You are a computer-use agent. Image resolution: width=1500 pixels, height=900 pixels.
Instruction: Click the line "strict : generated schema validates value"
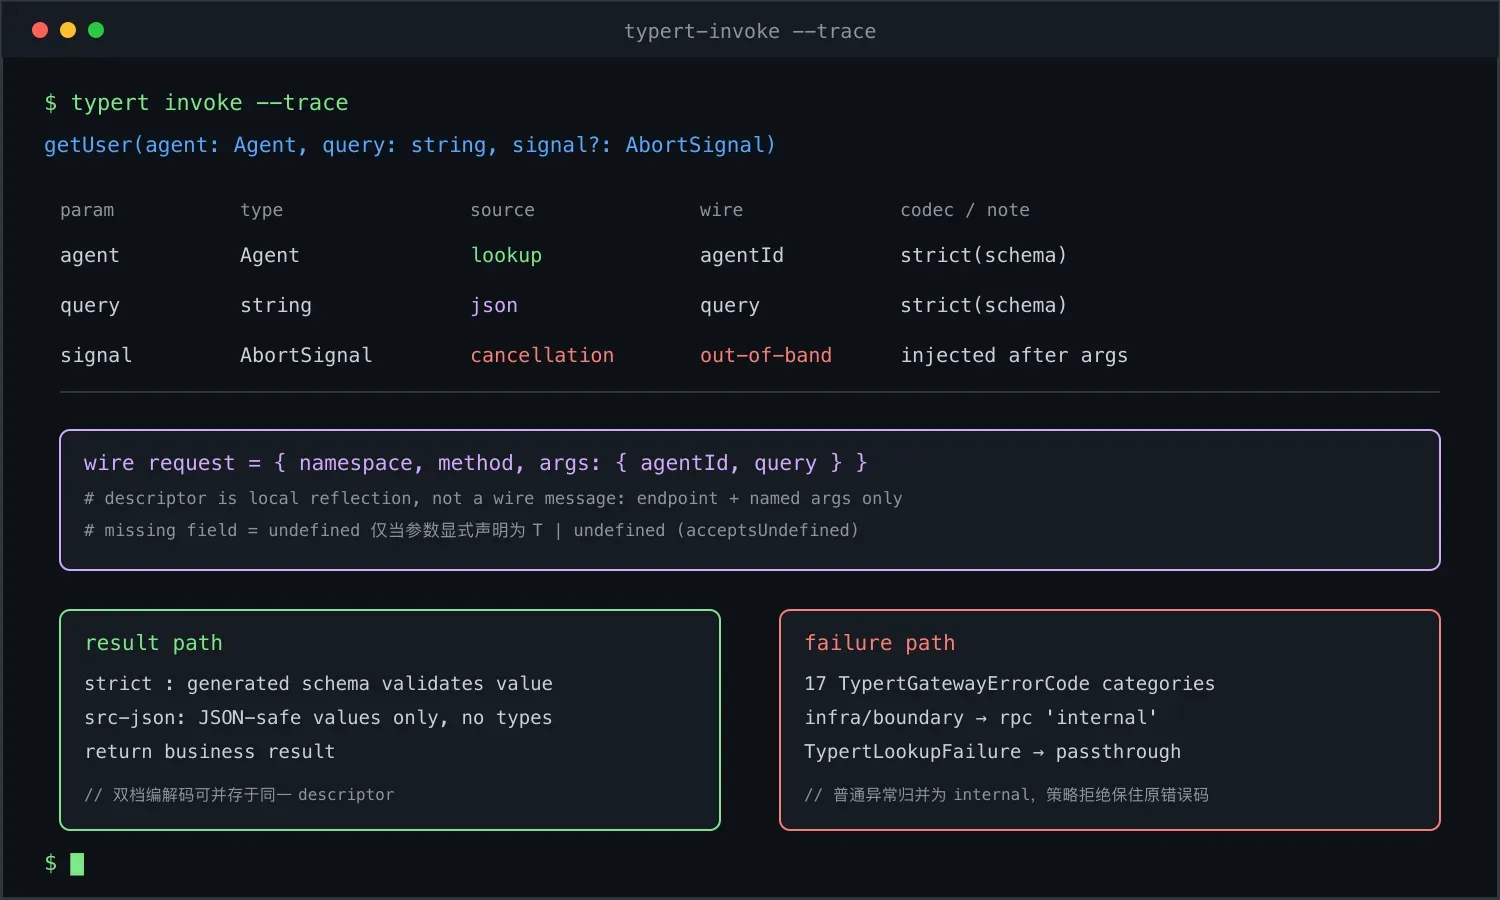(x=318, y=684)
